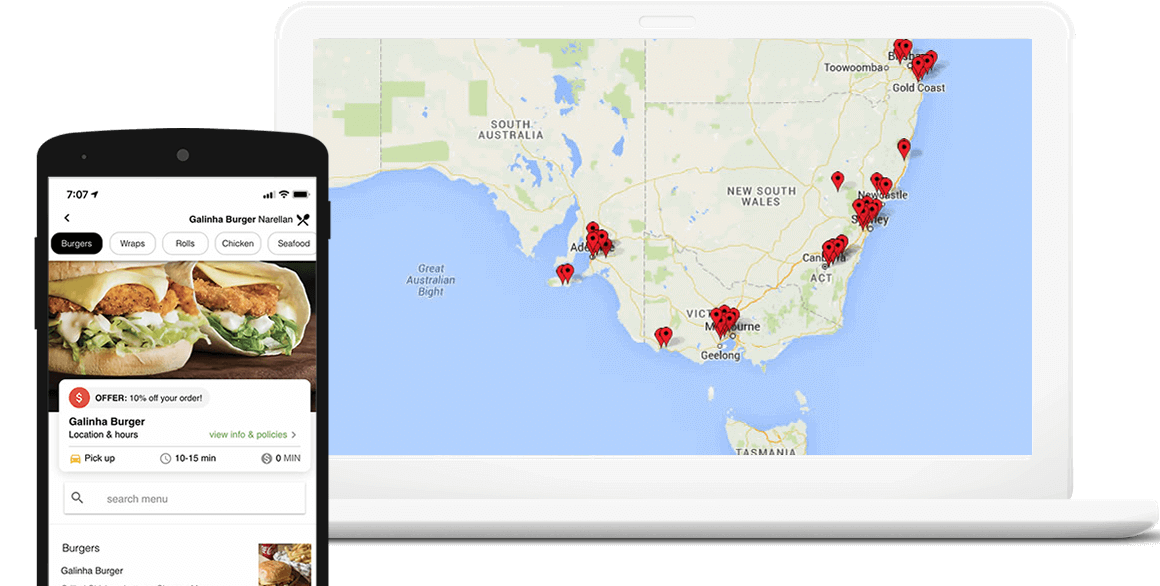This screenshot has height=586, width=1160.
Task: Tap the magnifier search icon
Action: [77, 498]
